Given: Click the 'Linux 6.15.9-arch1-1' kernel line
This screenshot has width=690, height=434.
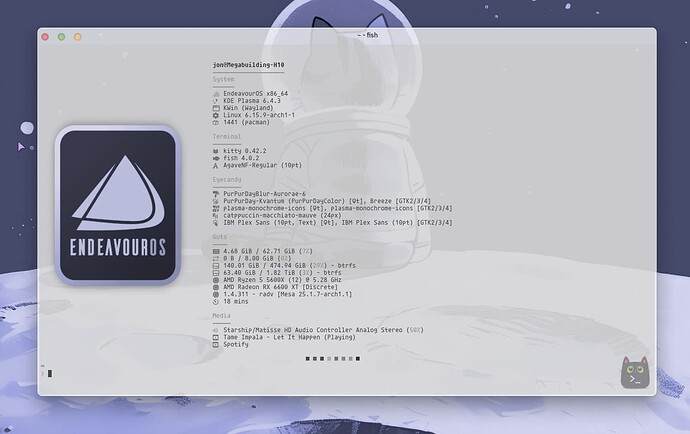Looking at the screenshot, I should (x=259, y=115).
